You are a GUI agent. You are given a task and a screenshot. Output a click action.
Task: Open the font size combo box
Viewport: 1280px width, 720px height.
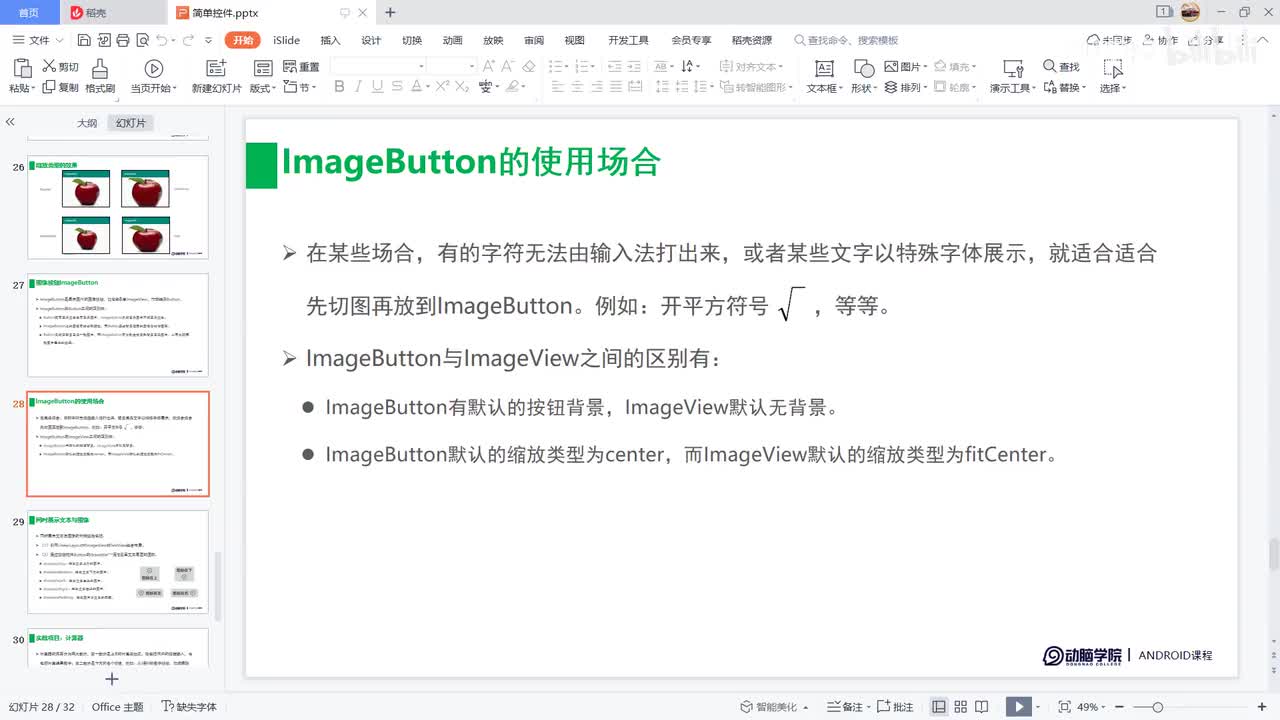pyautogui.click(x=452, y=66)
